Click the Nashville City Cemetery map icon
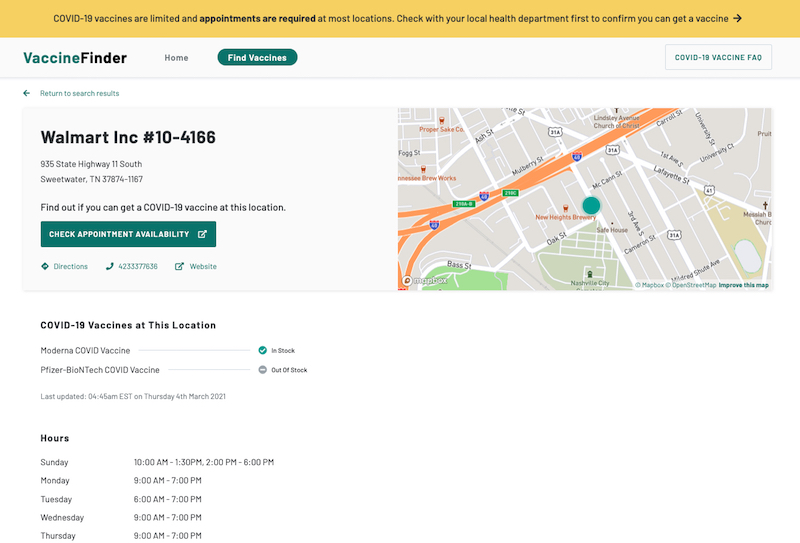The image size is (800, 543). [x=590, y=275]
